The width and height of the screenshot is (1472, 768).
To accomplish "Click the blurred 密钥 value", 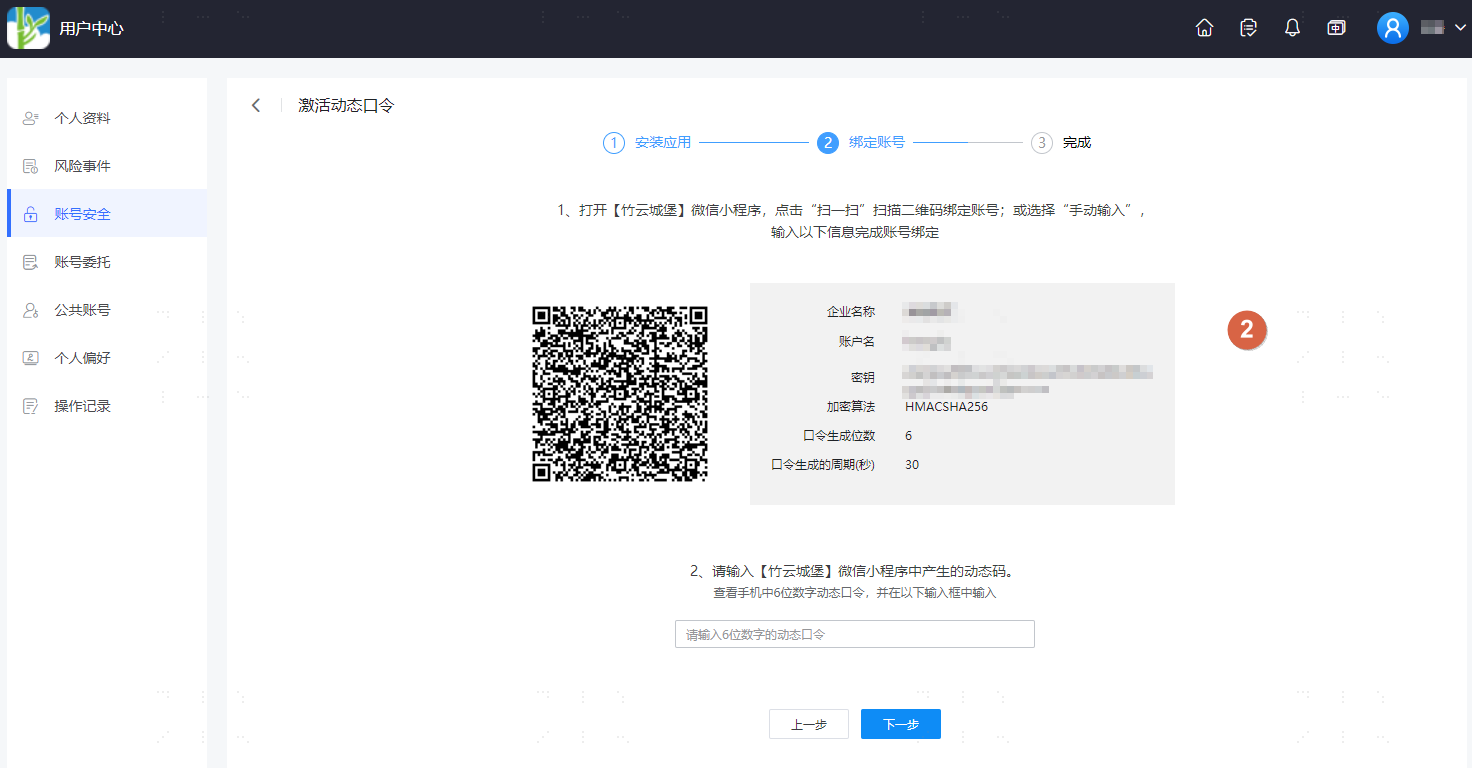I will pos(1028,379).
